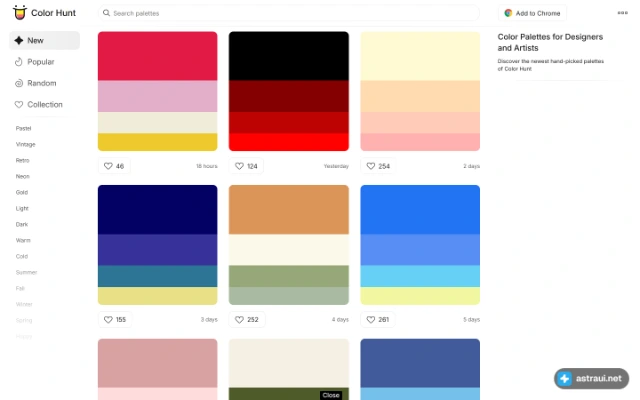Click the Chrome icon in Add to Chrome
640x400 pixels.
coord(508,13)
